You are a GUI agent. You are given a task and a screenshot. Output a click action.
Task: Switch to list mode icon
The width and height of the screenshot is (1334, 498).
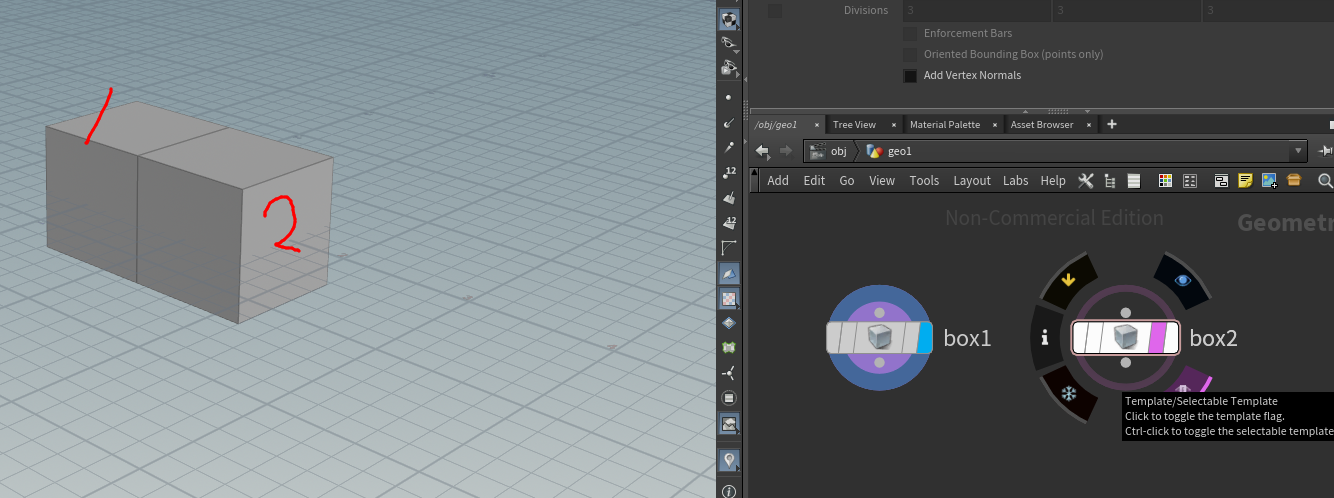[x=1133, y=181]
